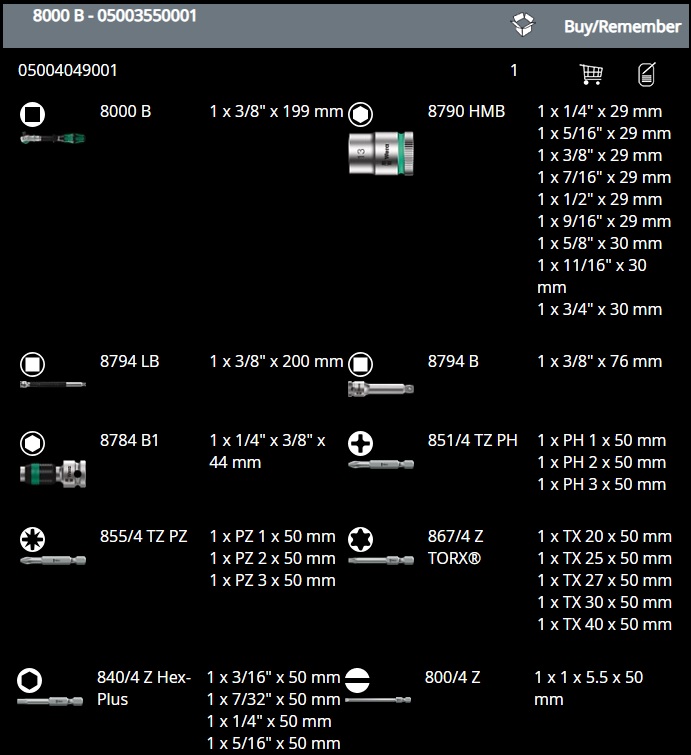Image resolution: width=691 pixels, height=755 pixels.
Task: Click the 1 x TX 27 x 50 mm size
Action: 604,580
